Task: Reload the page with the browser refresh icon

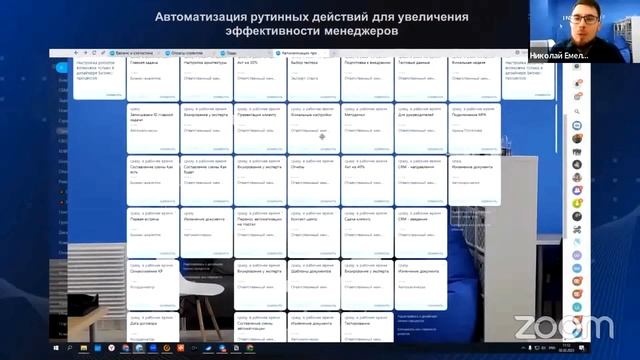Action: tap(94, 53)
